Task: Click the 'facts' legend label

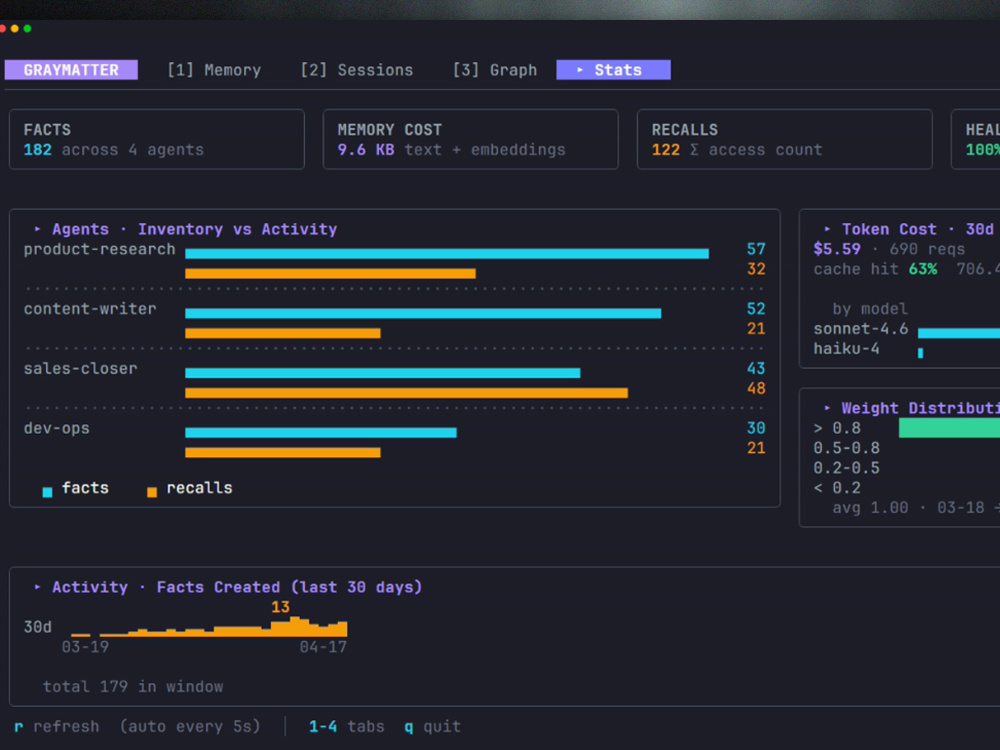Action: coord(85,488)
